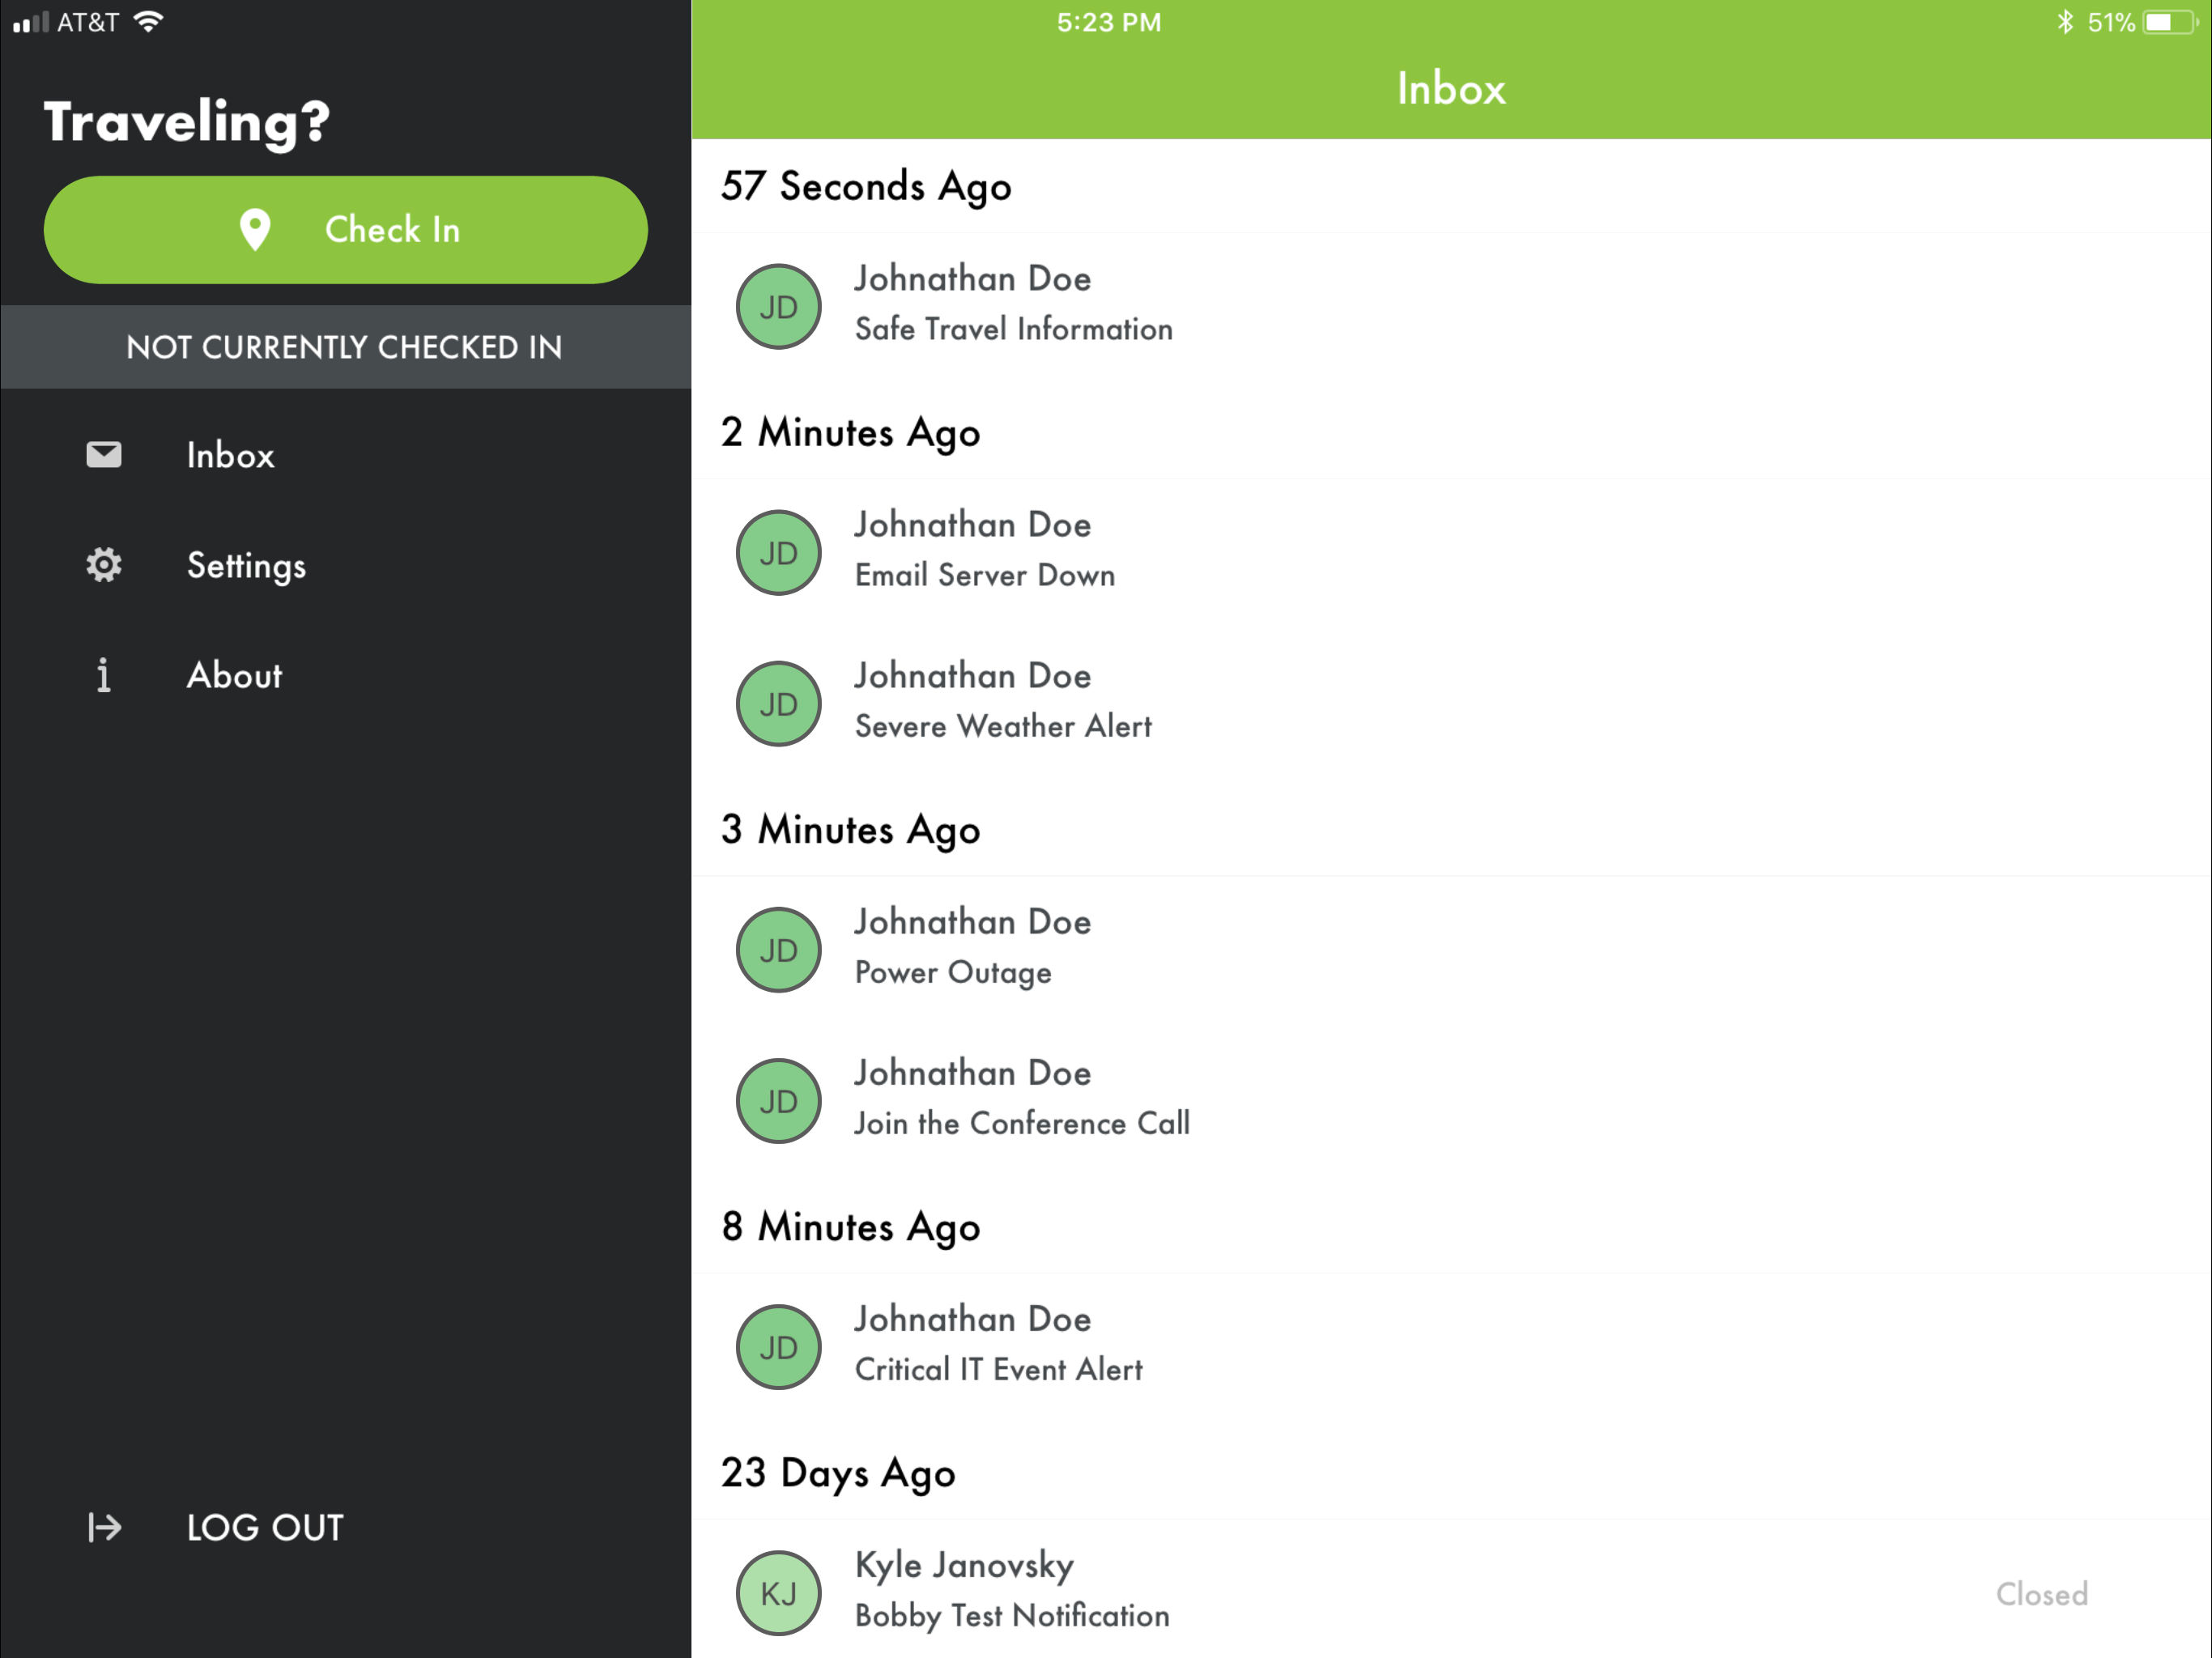Click the envelope icon next to Inbox
This screenshot has width=2212, height=1658.
click(104, 455)
